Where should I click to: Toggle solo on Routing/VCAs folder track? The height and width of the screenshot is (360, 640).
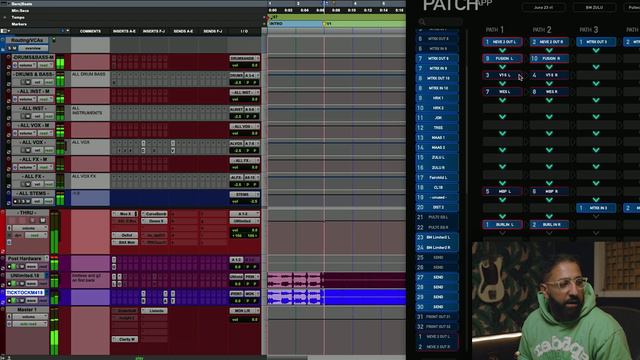[9, 48]
